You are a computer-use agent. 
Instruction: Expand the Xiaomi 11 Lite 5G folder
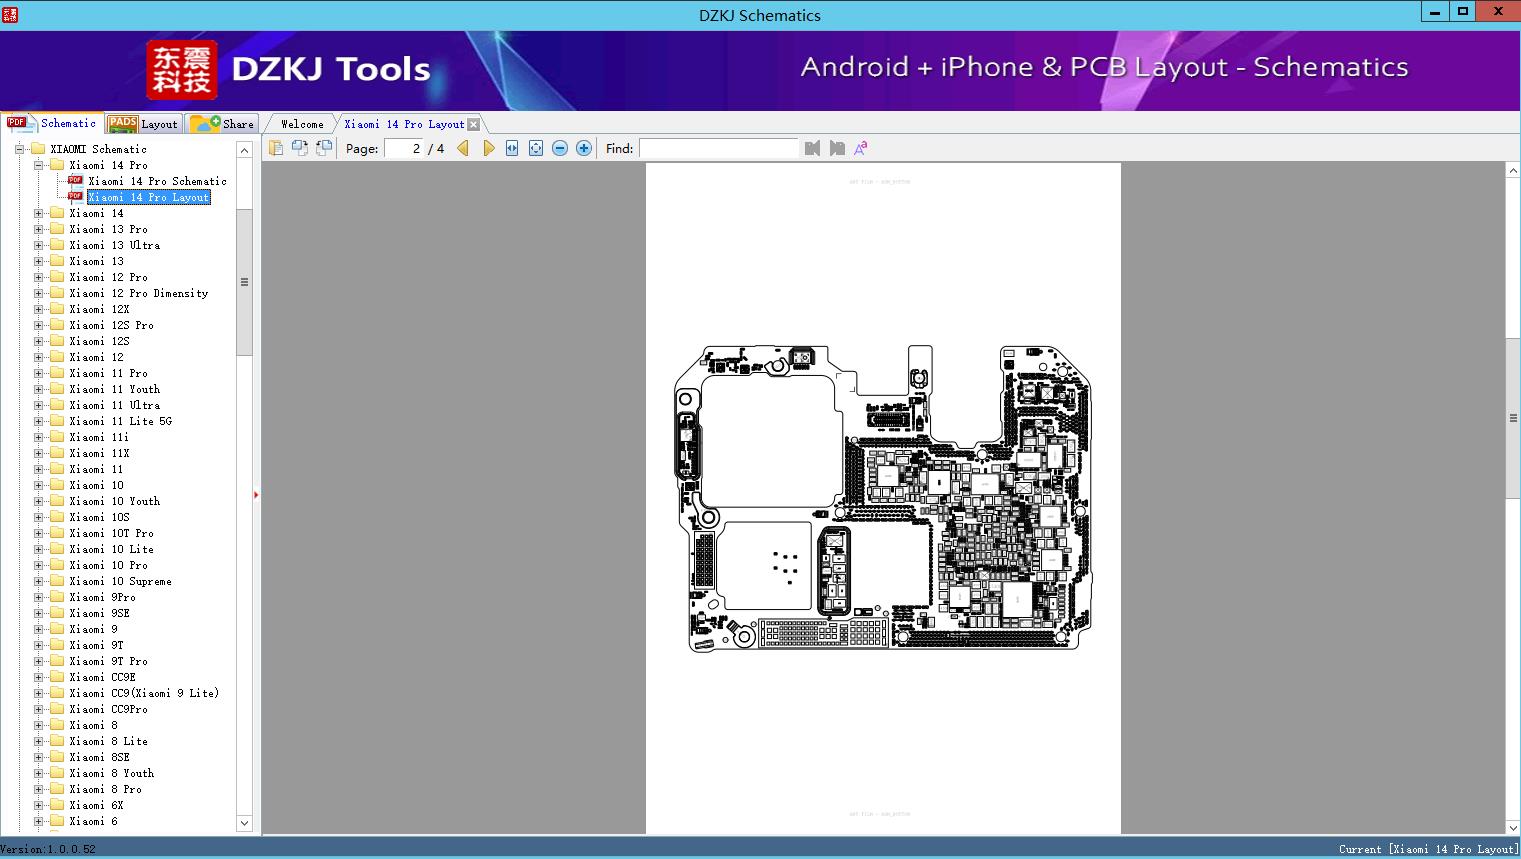click(38, 421)
